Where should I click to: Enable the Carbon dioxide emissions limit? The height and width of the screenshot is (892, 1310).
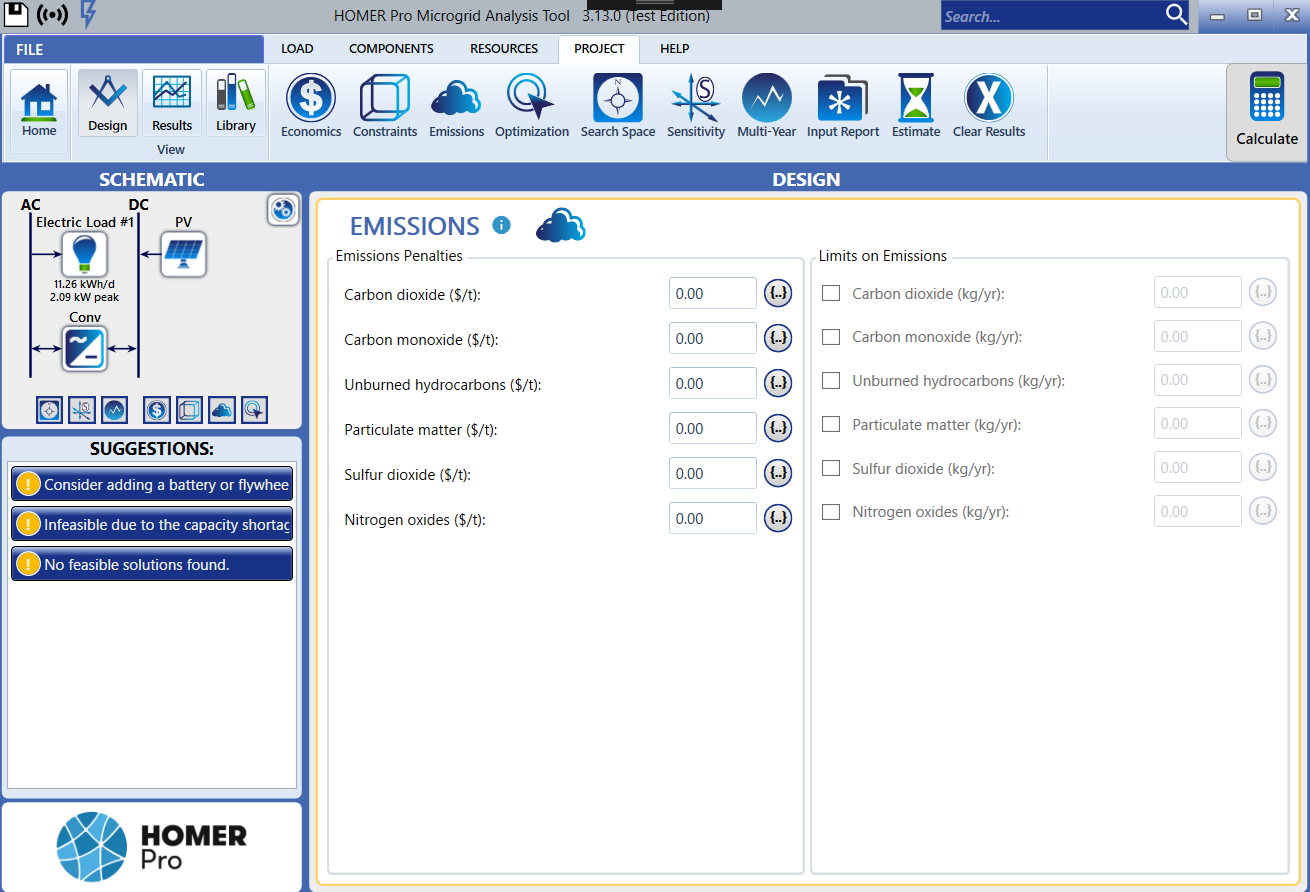[830, 292]
